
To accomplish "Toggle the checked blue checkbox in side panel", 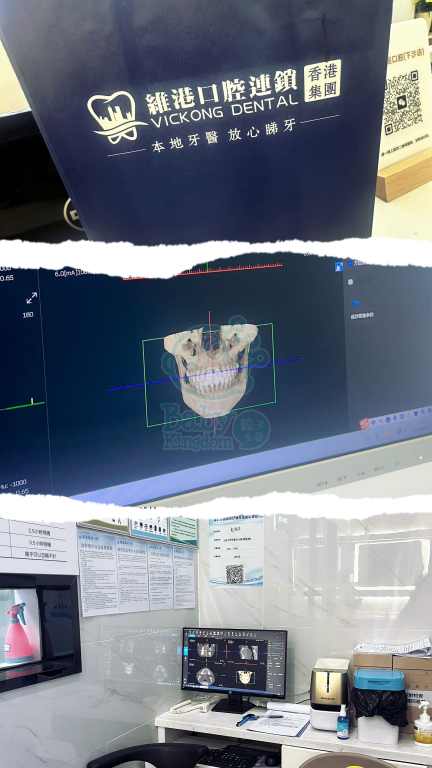I will pyautogui.click(x=350, y=264).
